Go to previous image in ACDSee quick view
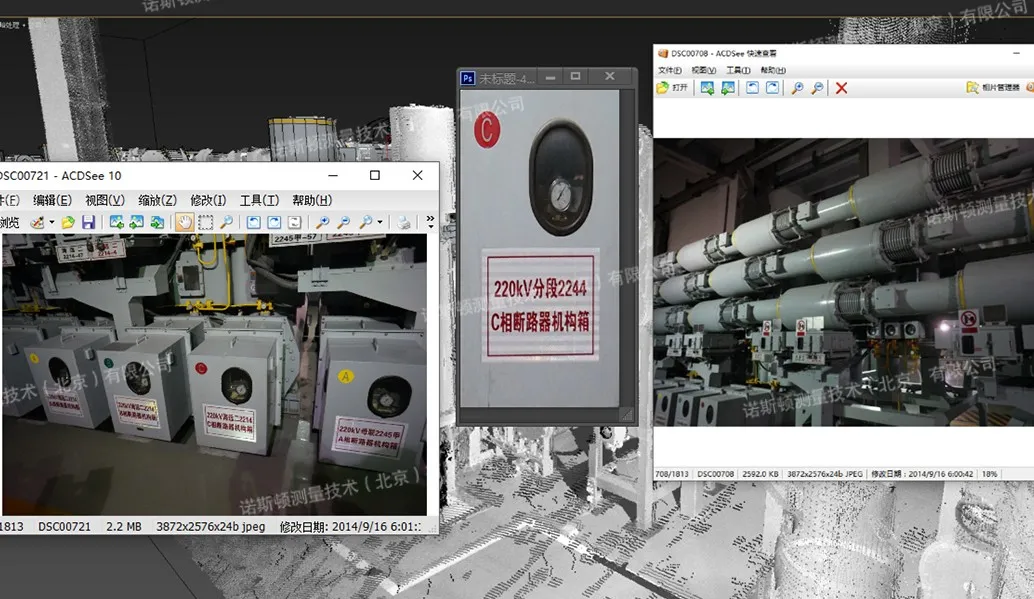1034x599 pixels. pyautogui.click(x=707, y=88)
